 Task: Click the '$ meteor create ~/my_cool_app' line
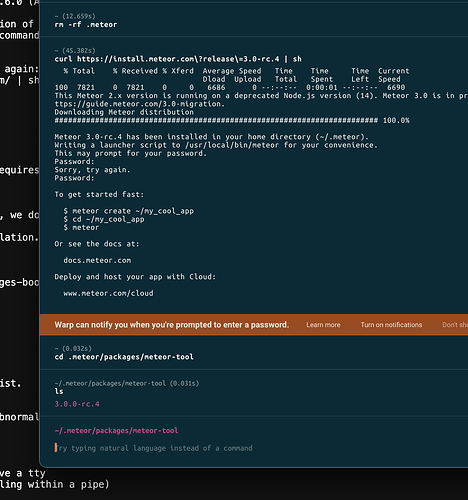(129, 211)
